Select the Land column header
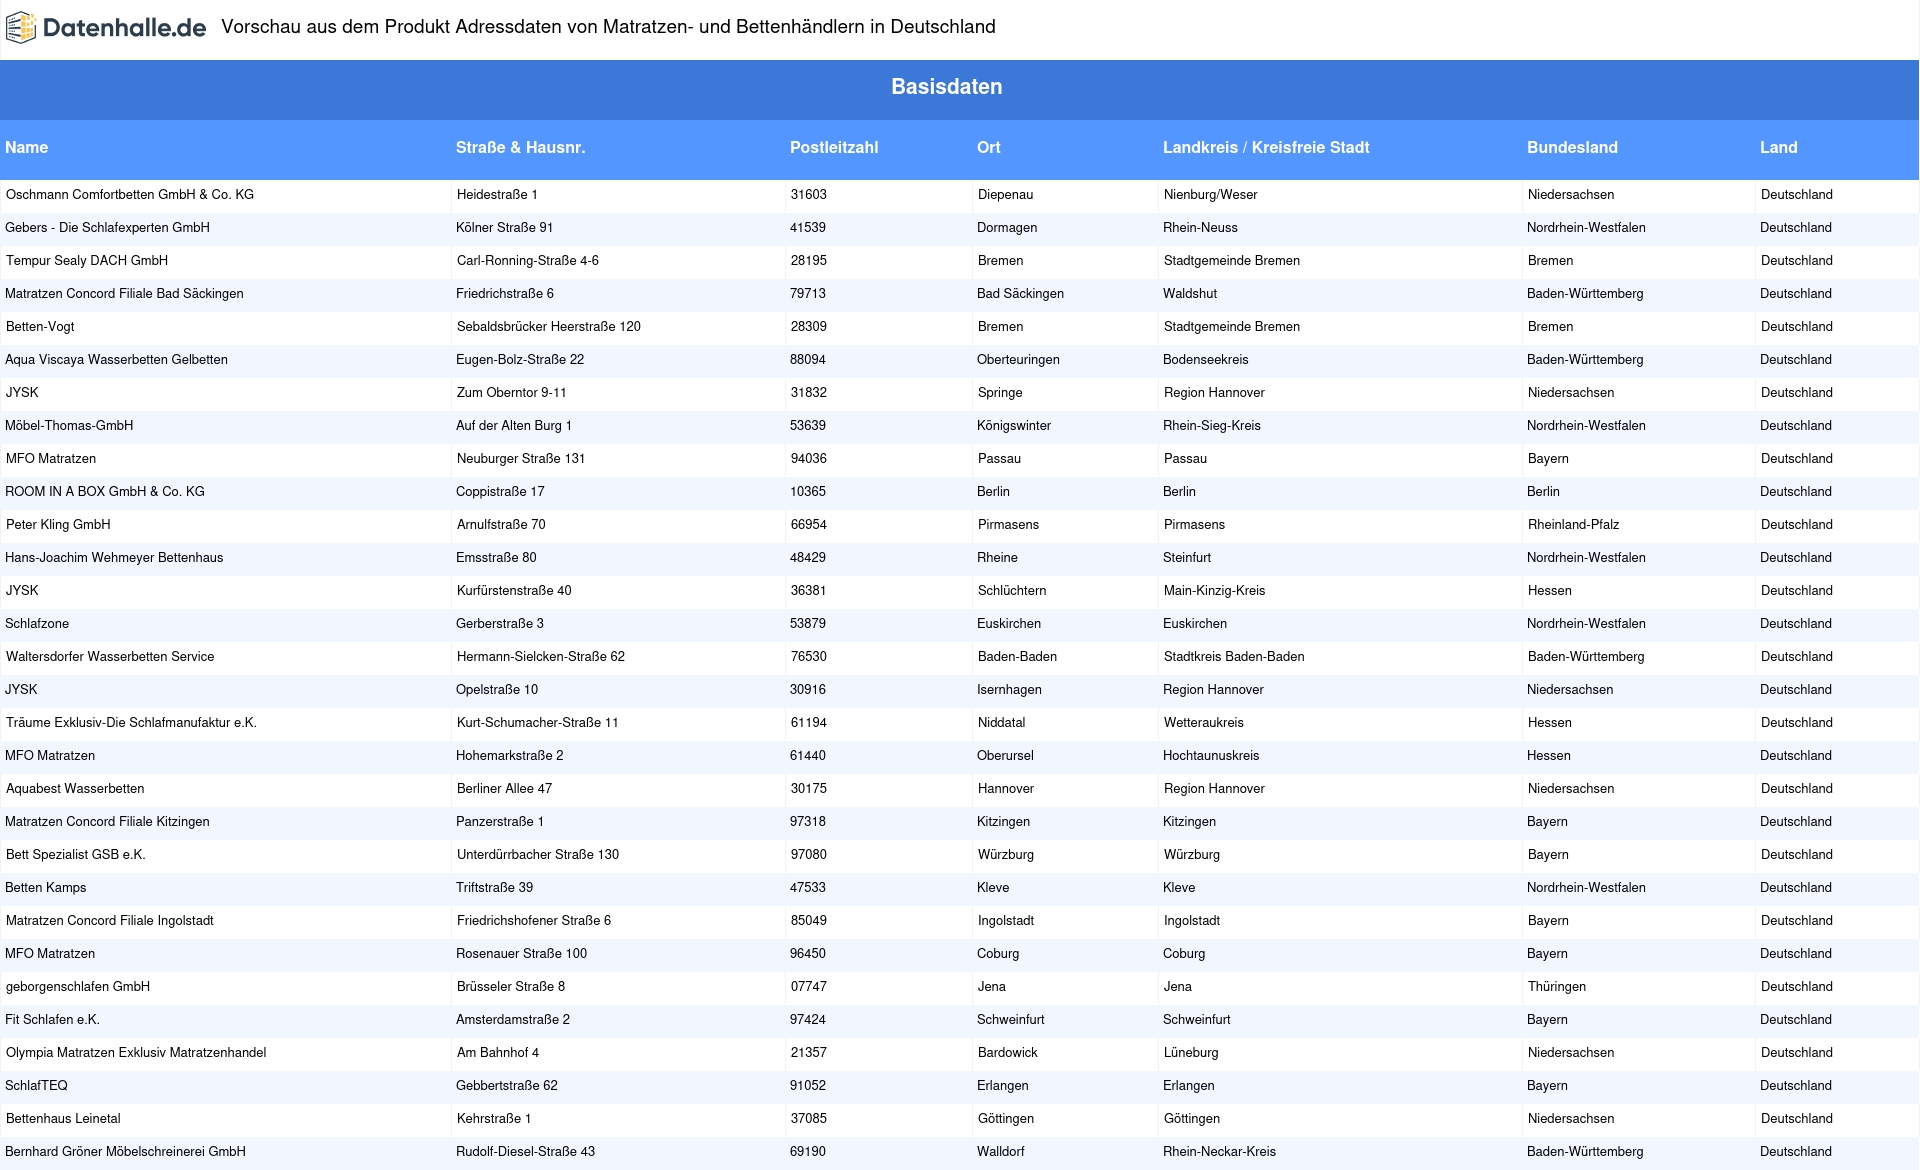 pyautogui.click(x=1779, y=148)
